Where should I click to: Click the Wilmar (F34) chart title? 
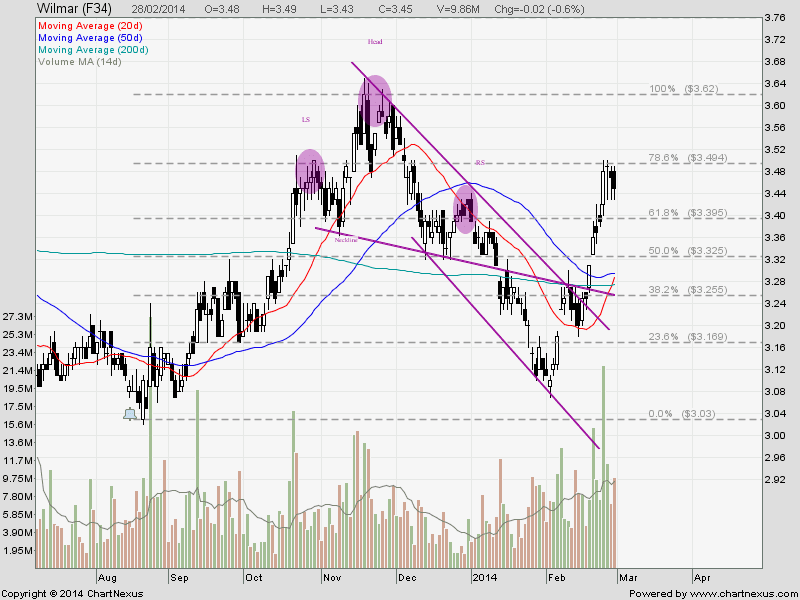pos(74,9)
